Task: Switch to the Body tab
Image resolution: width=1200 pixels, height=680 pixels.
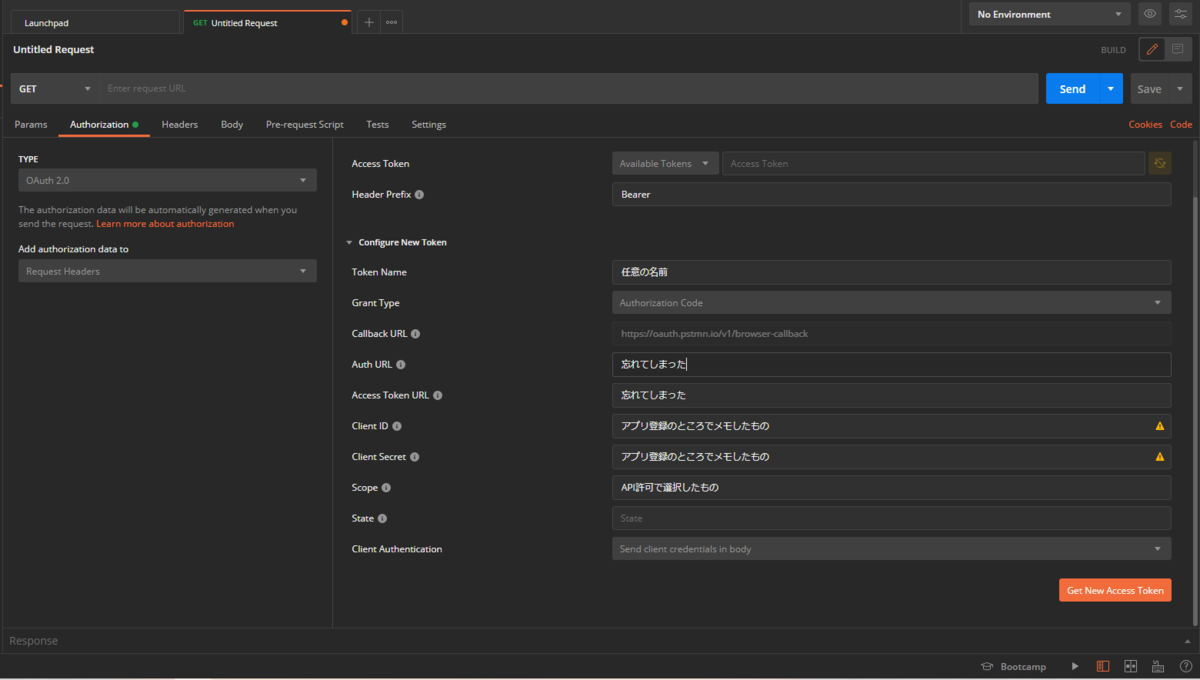Action: click(x=232, y=125)
